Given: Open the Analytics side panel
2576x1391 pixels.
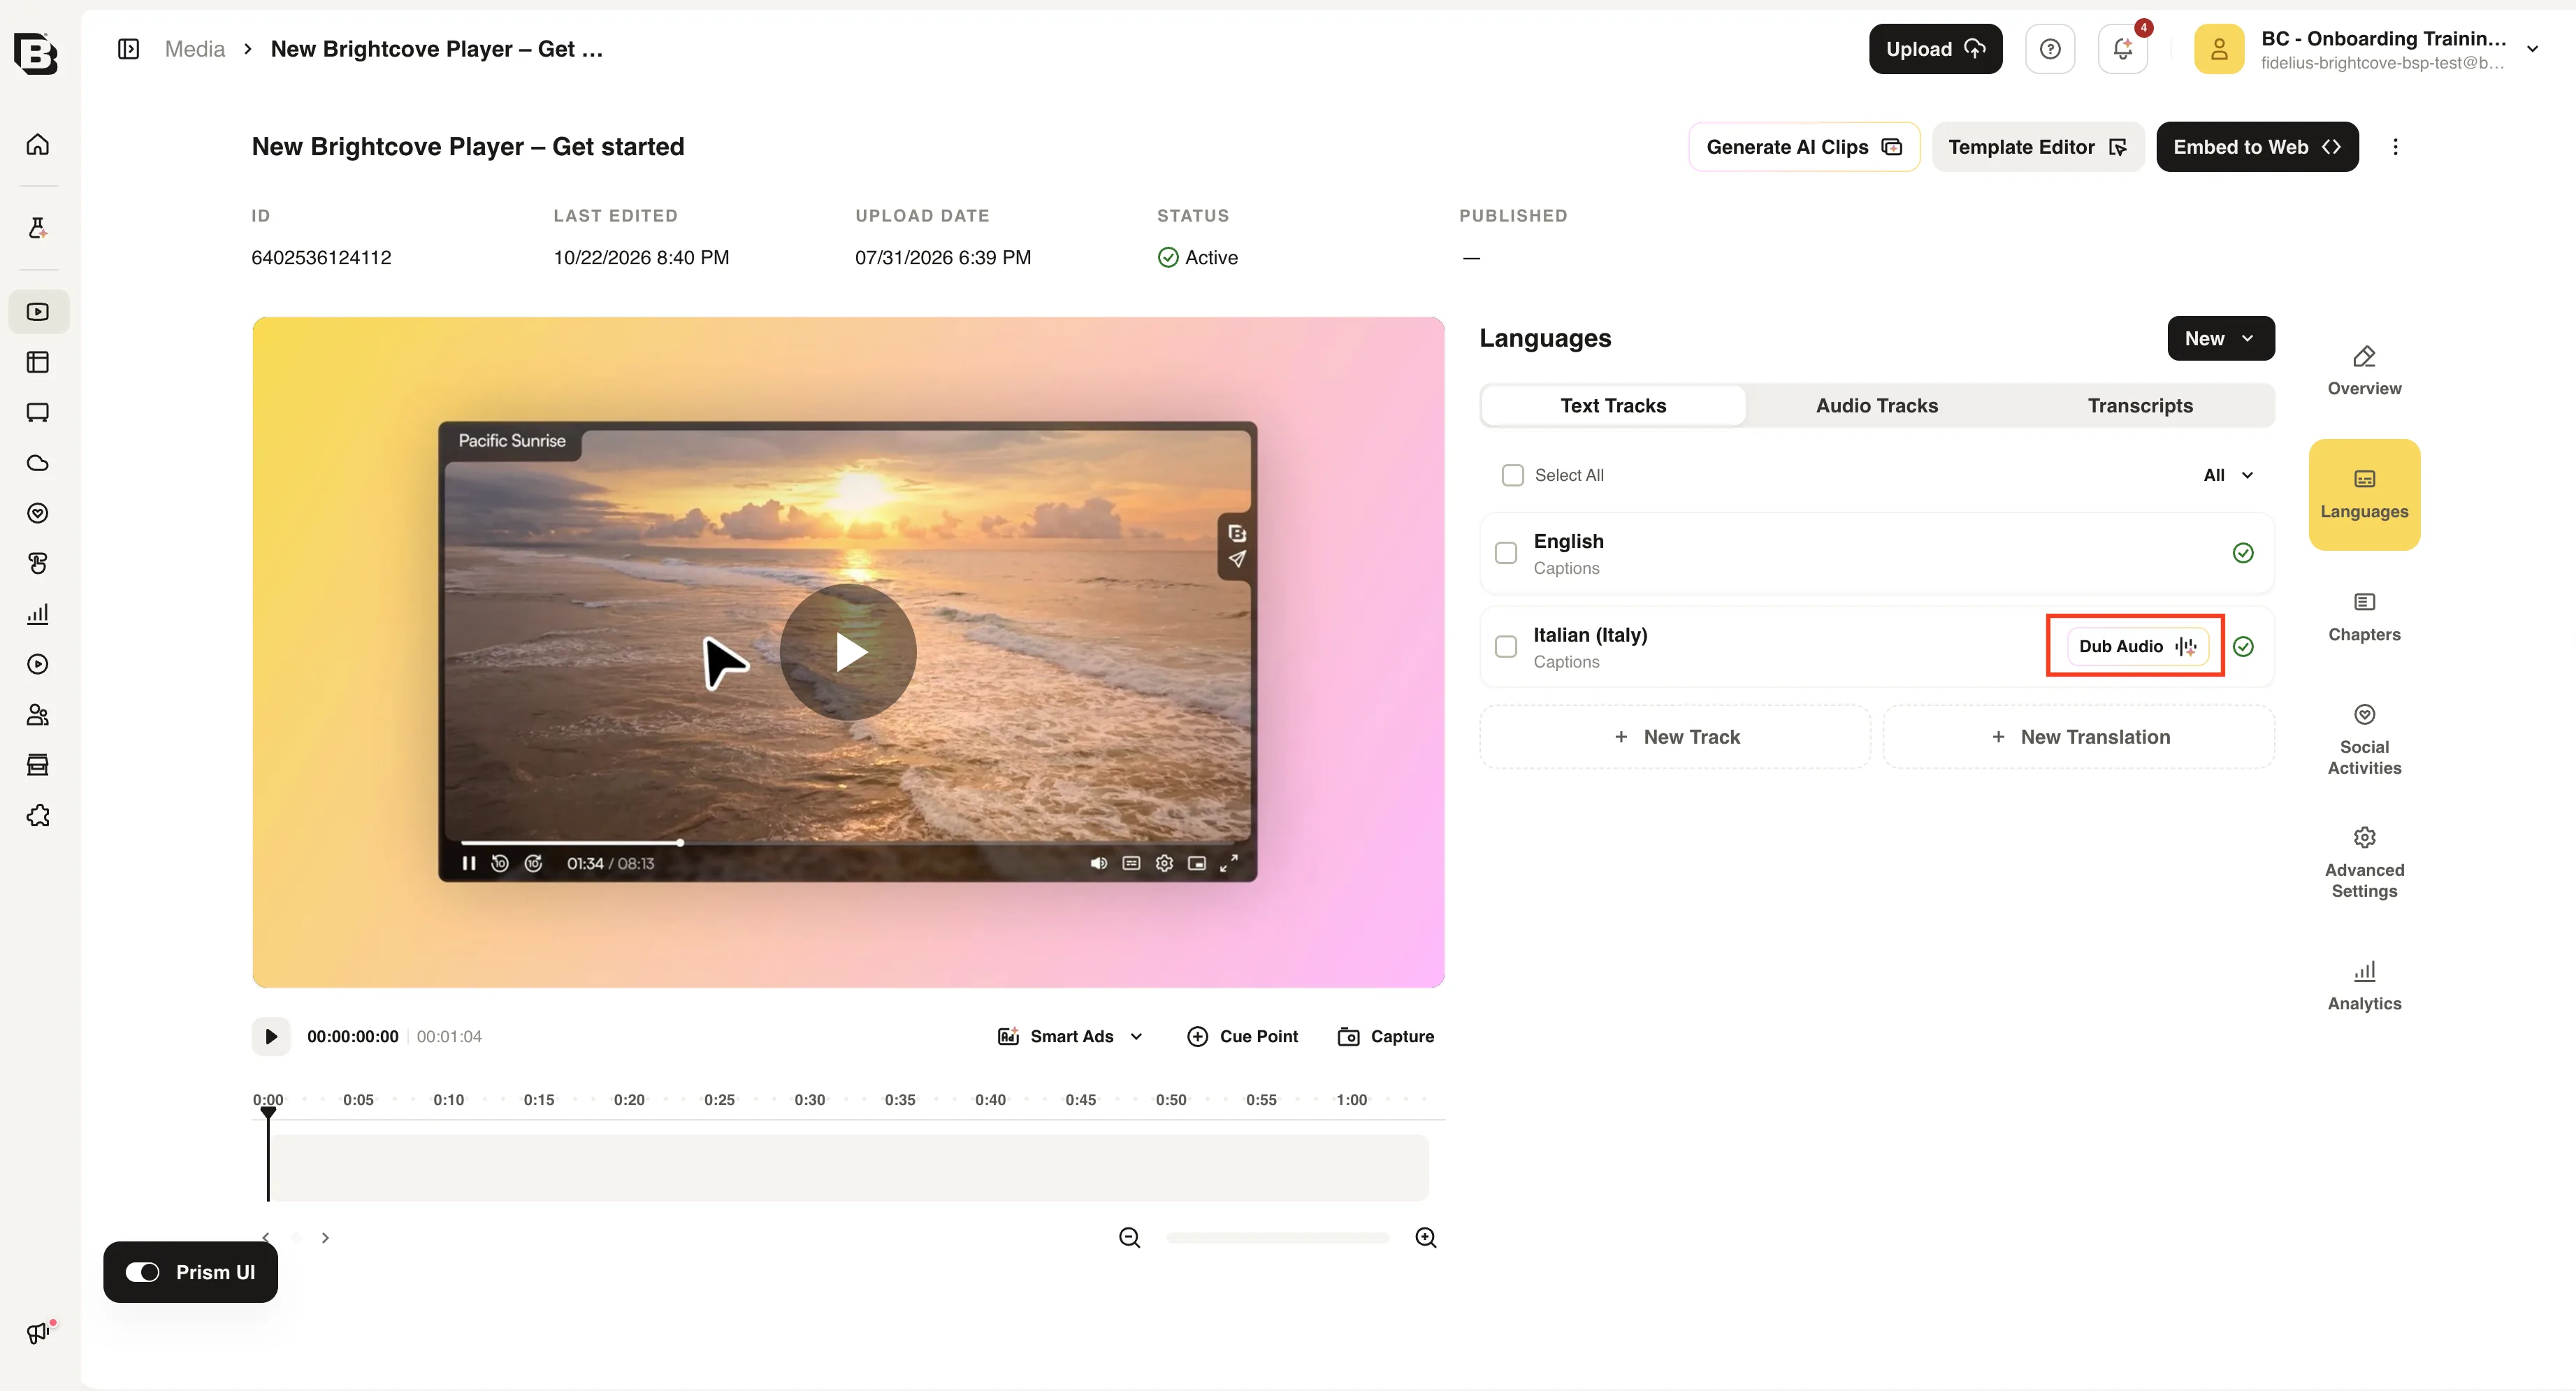Looking at the screenshot, I should point(2364,987).
